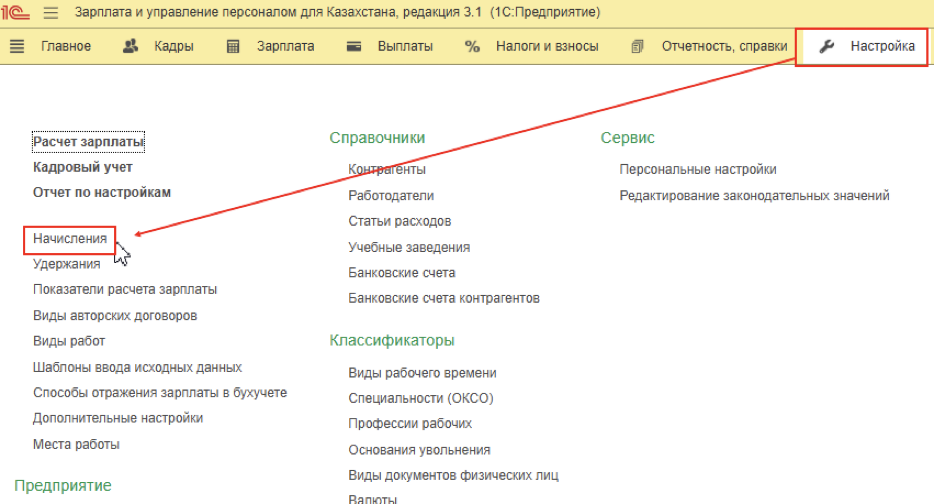Open Учебные заведения directory
Viewport: 934px width, 504px height.
pos(409,247)
